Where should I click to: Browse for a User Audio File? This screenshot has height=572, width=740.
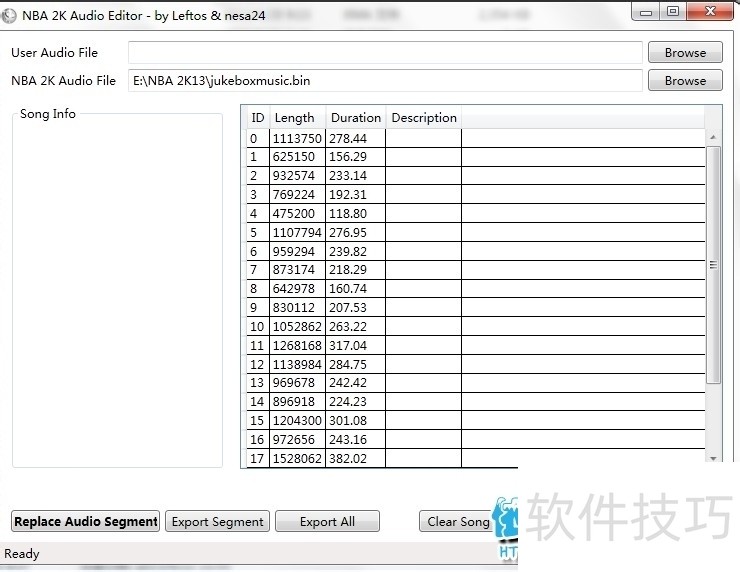[x=684, y=53]
